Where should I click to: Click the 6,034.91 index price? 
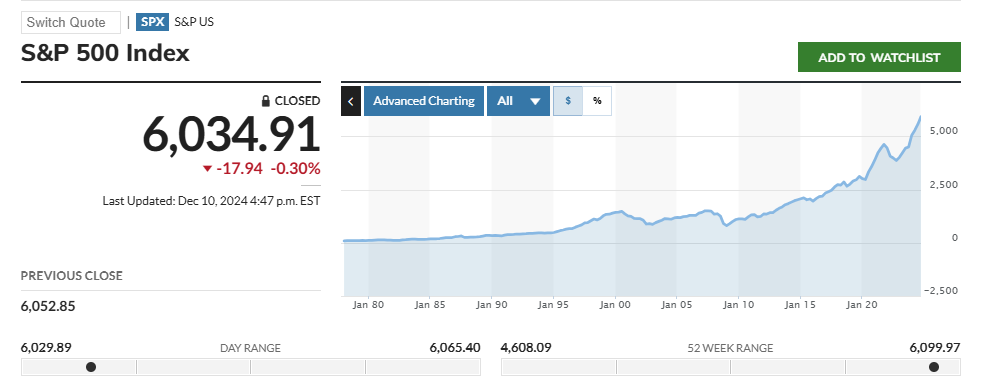pos(231,135)
